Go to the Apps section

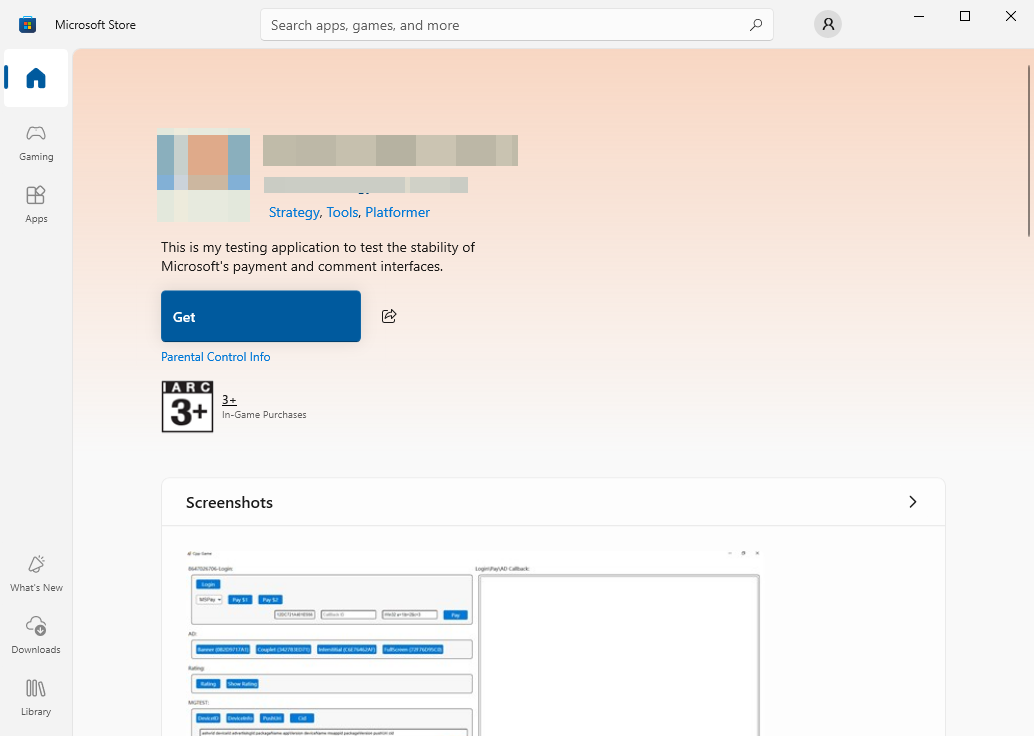(36, 205)
